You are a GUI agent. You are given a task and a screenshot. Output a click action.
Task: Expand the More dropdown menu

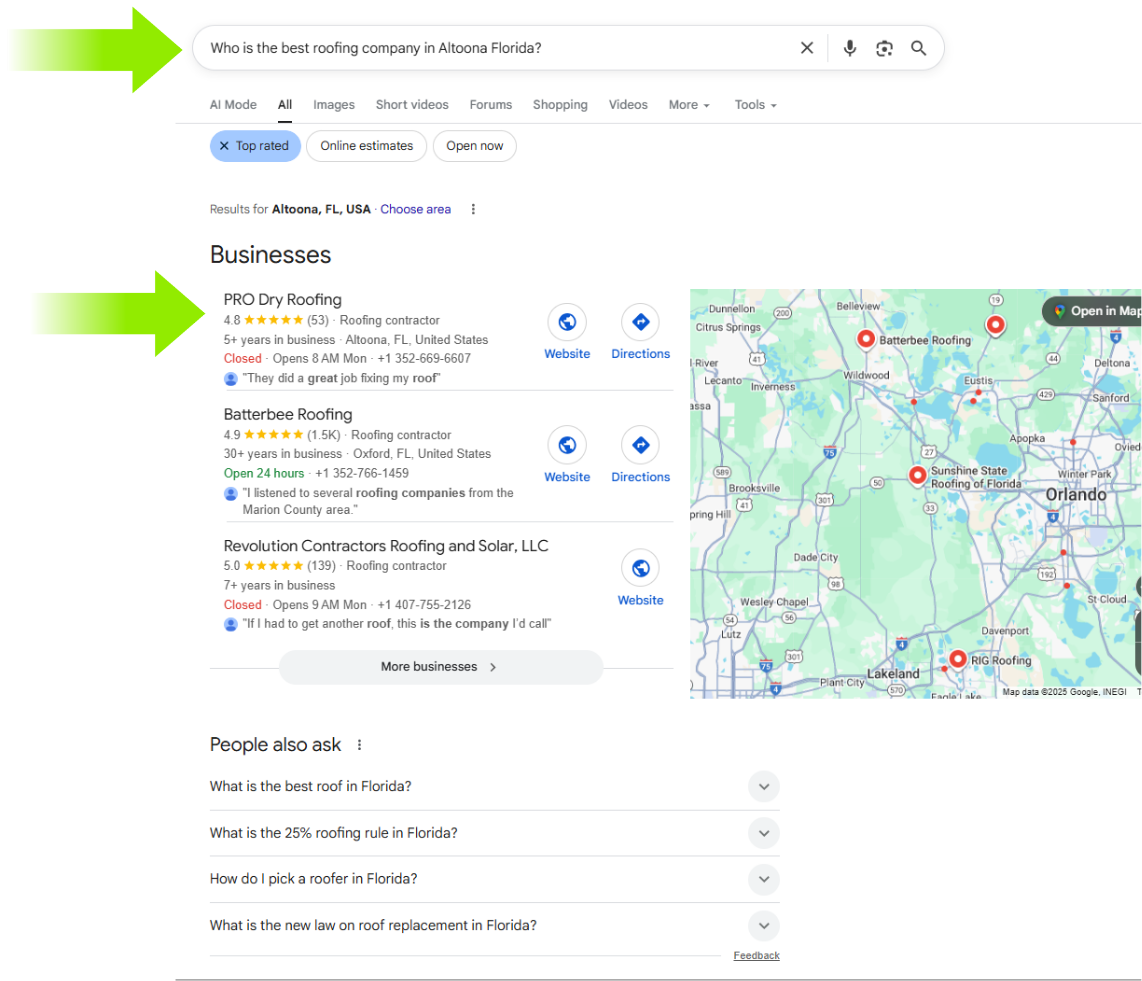coord(689,105)
